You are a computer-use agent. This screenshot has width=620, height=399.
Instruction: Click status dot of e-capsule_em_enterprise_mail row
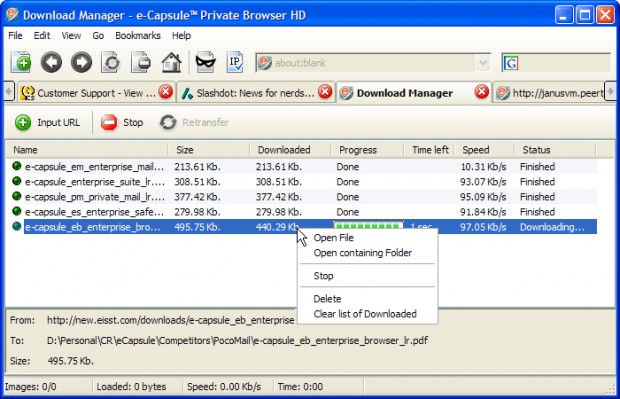point(17,166)
